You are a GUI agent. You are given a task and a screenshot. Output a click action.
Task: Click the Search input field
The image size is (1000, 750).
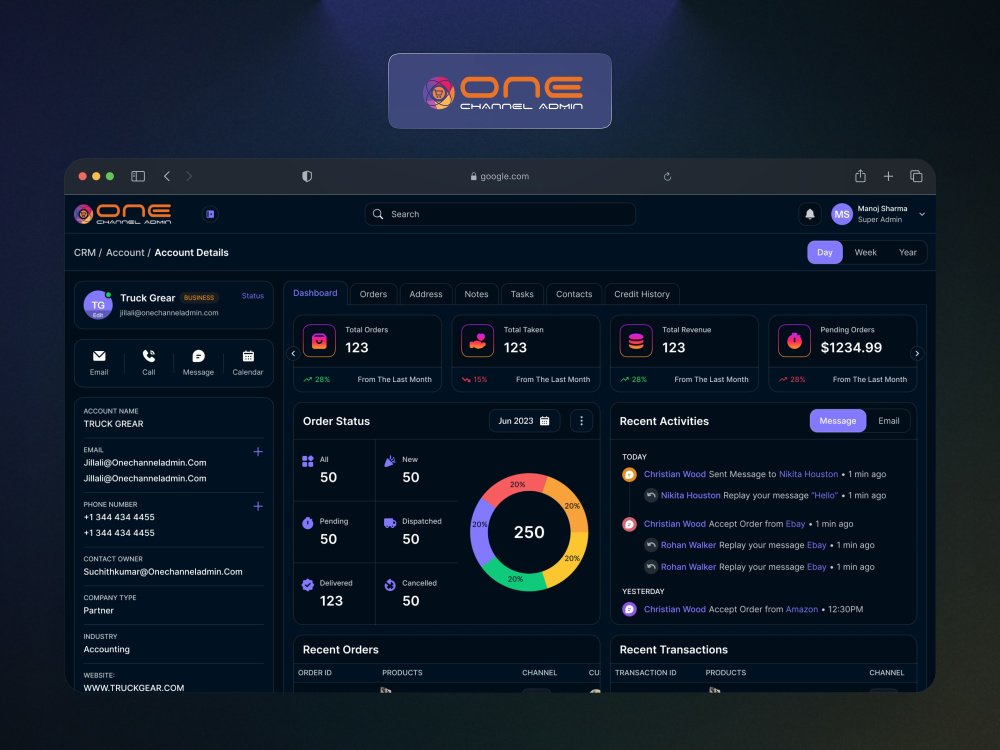(500, 214)
